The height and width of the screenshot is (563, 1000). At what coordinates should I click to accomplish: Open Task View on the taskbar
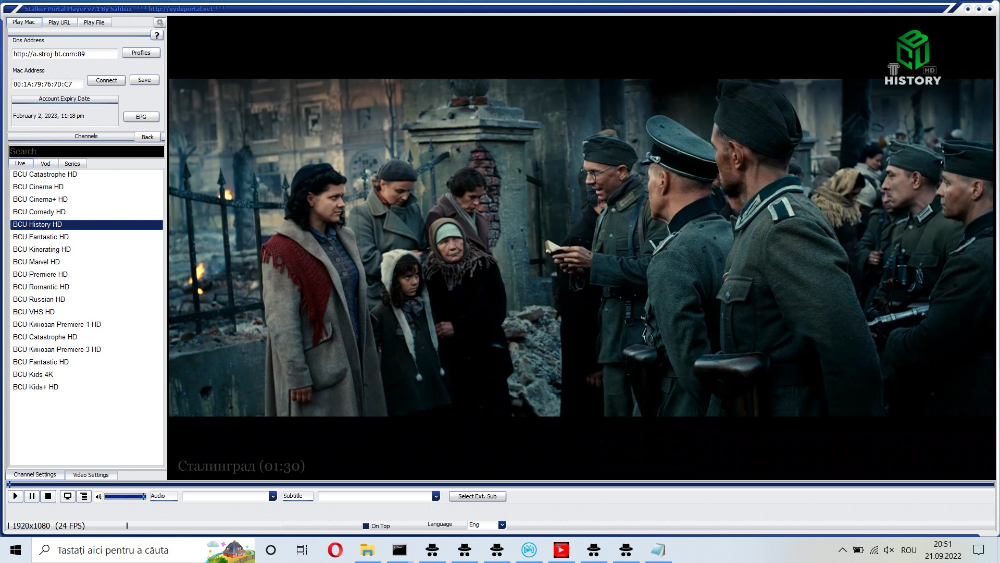pyautogui.click(x=302, y=550)
